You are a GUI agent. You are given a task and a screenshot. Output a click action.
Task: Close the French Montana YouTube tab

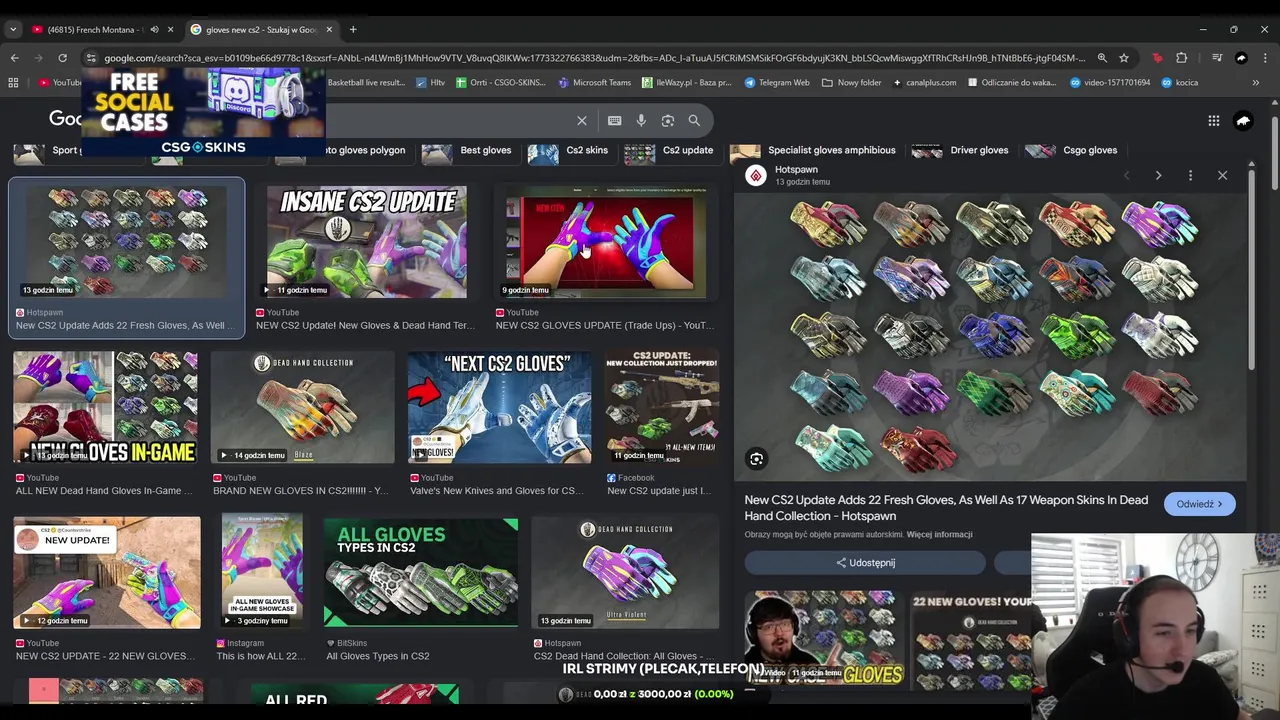click(x=170, y=29)
